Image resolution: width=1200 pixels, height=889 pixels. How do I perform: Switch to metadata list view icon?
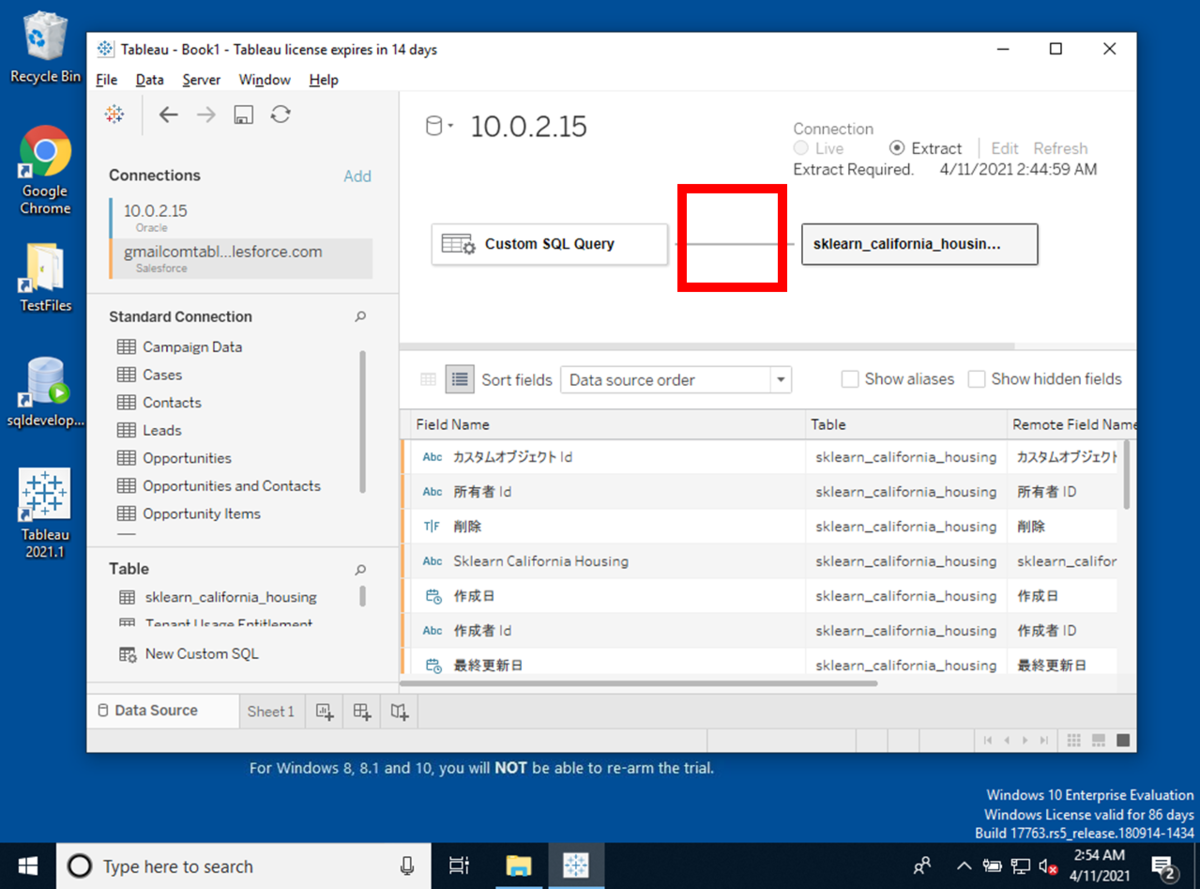coord(459,379)
